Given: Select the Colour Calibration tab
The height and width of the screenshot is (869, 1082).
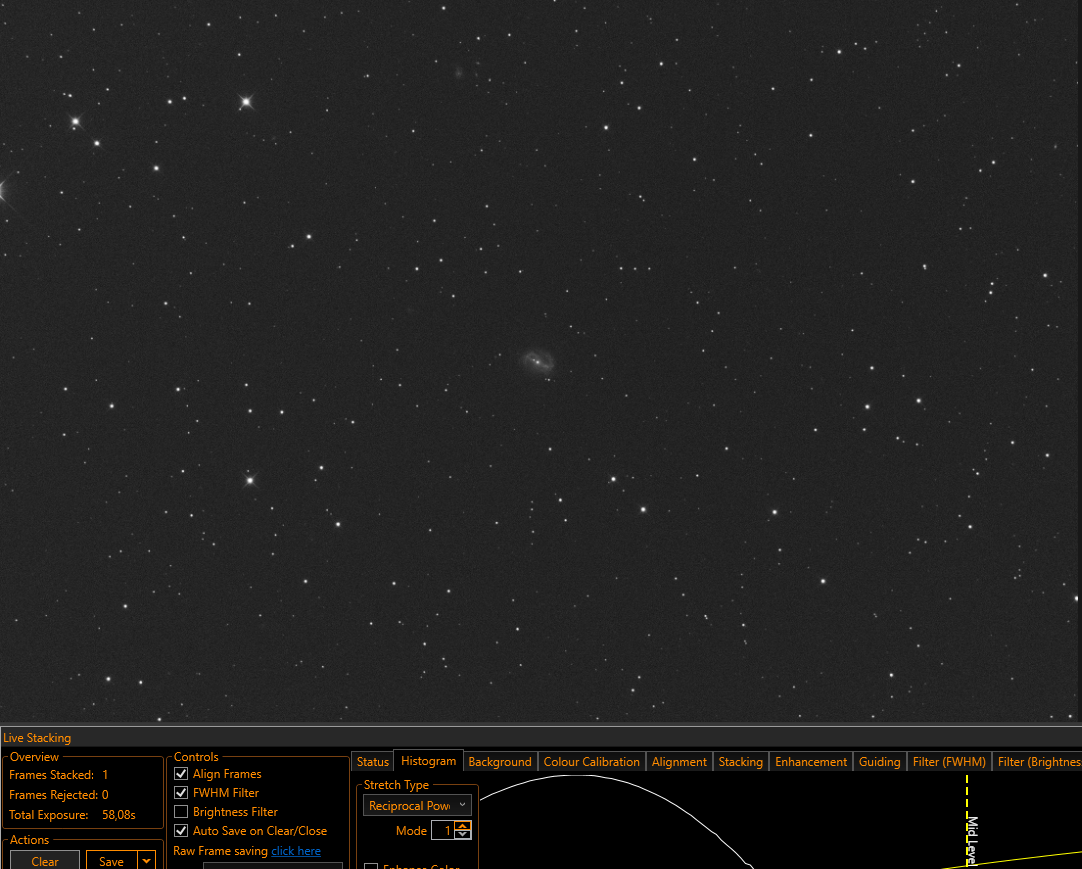Looking at the screenshot, I should coord(591,761).
